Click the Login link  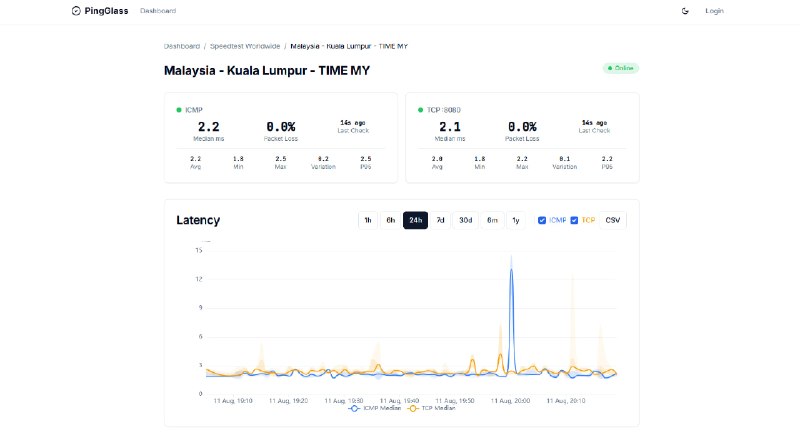pos(714,11)
